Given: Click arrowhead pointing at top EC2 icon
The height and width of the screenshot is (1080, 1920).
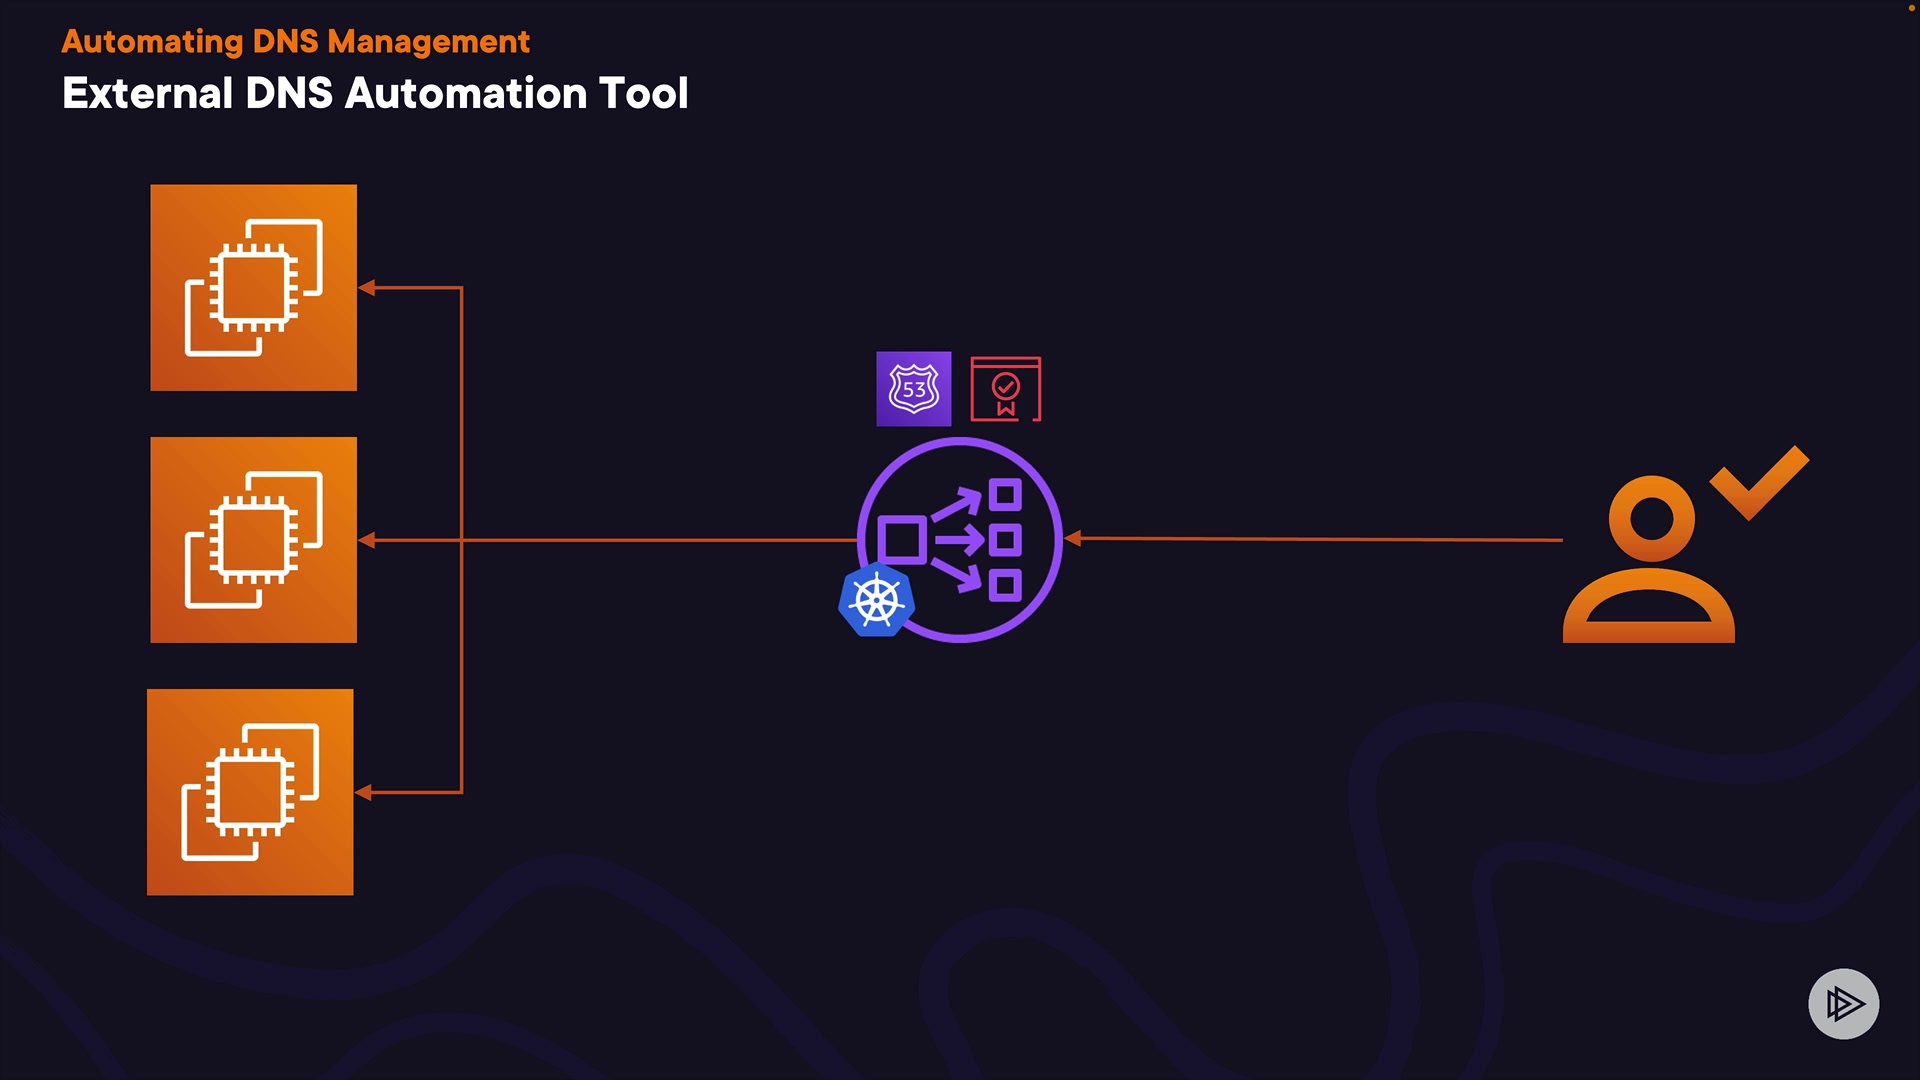Looking at the screenshot, I should pos(367,288).
